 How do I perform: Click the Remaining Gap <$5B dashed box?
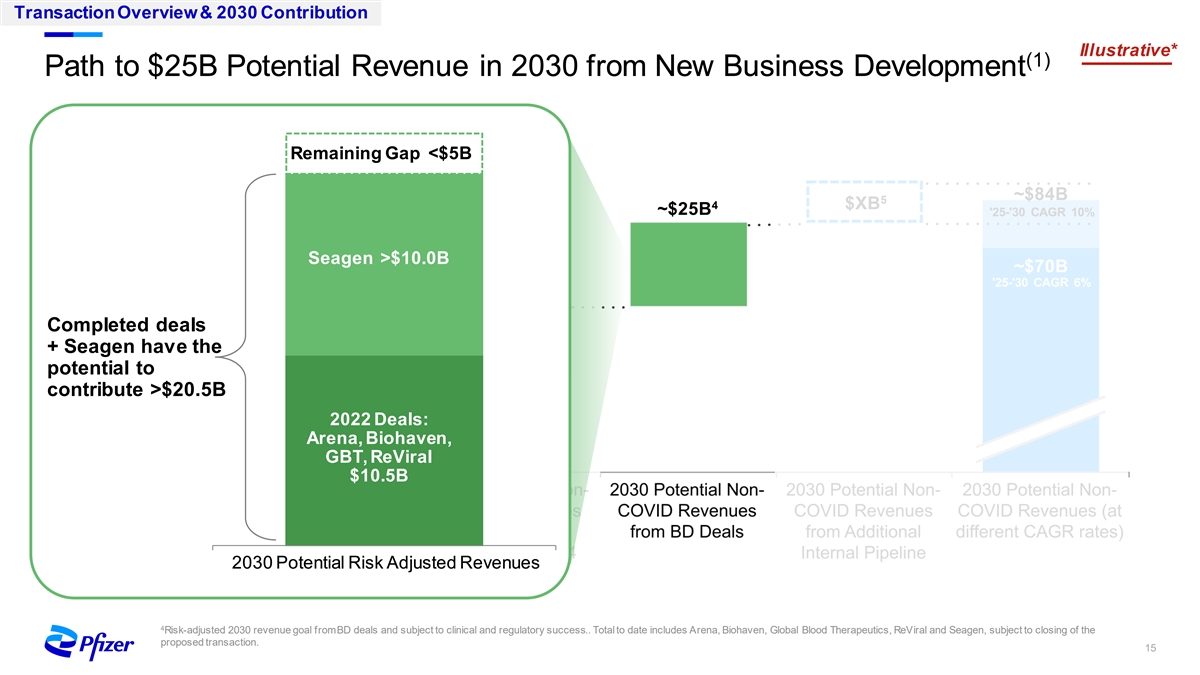tap(384, 153)
